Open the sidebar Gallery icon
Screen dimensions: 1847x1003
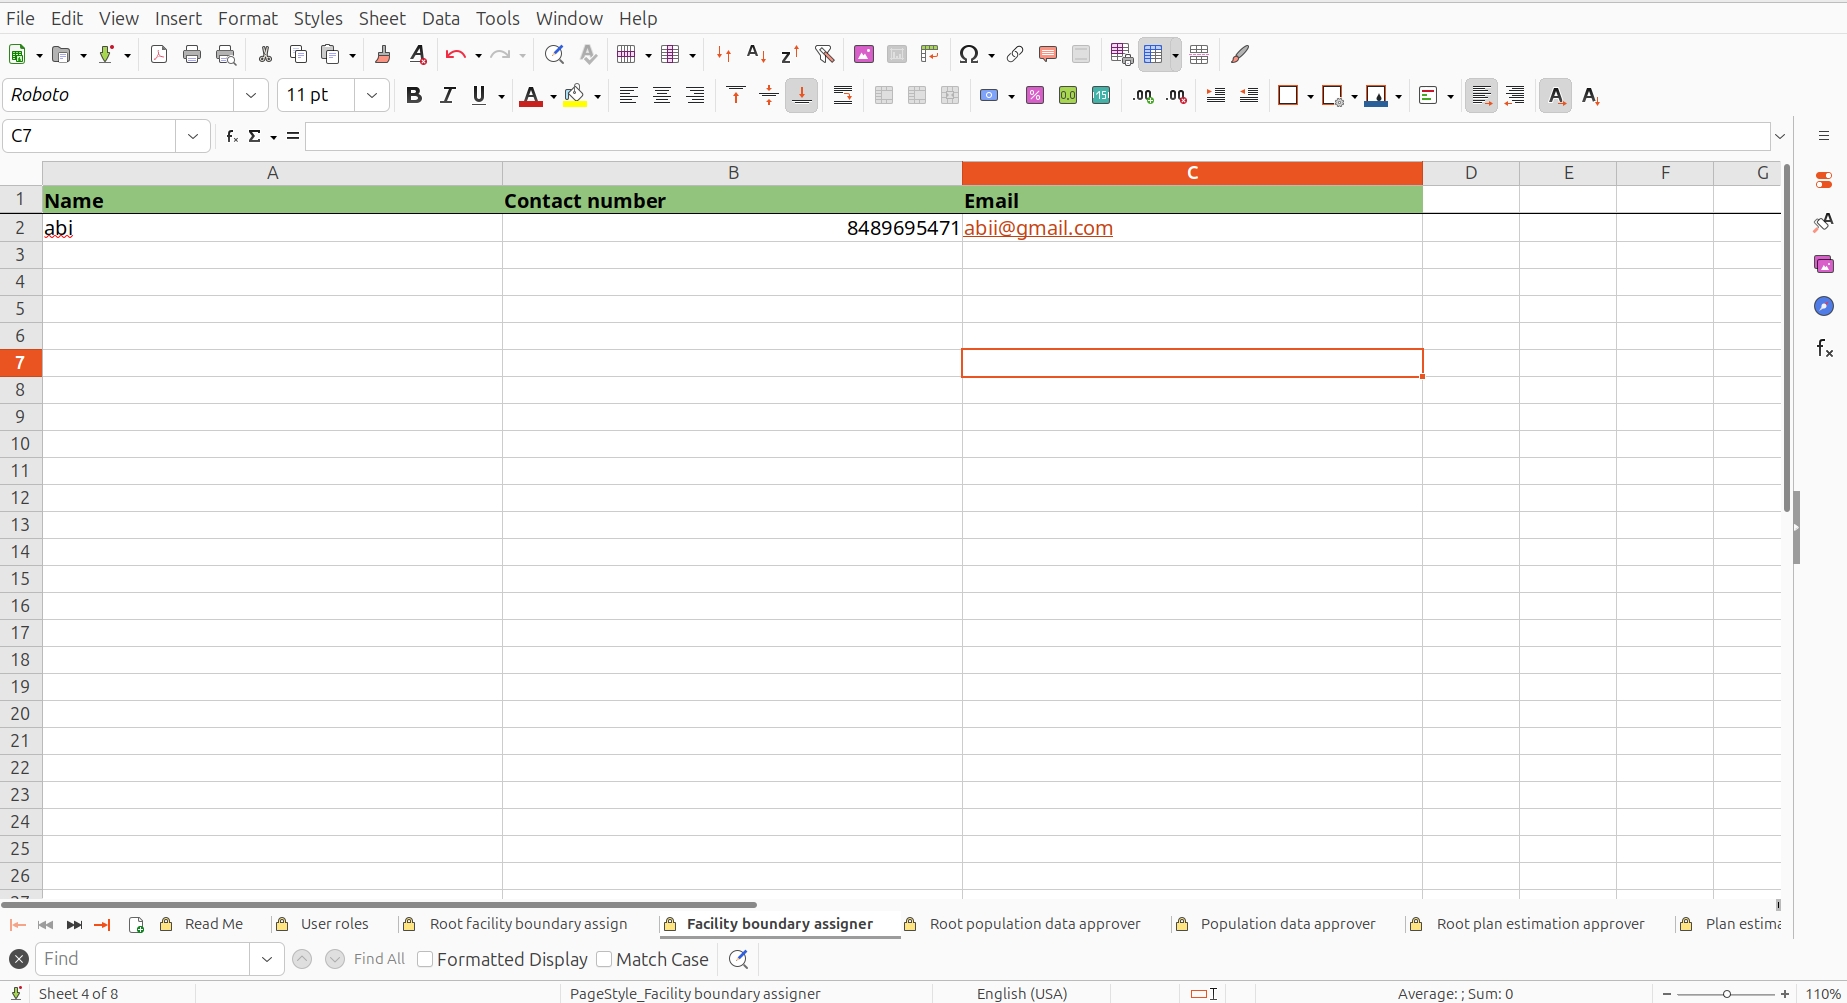coord(1824,264)
